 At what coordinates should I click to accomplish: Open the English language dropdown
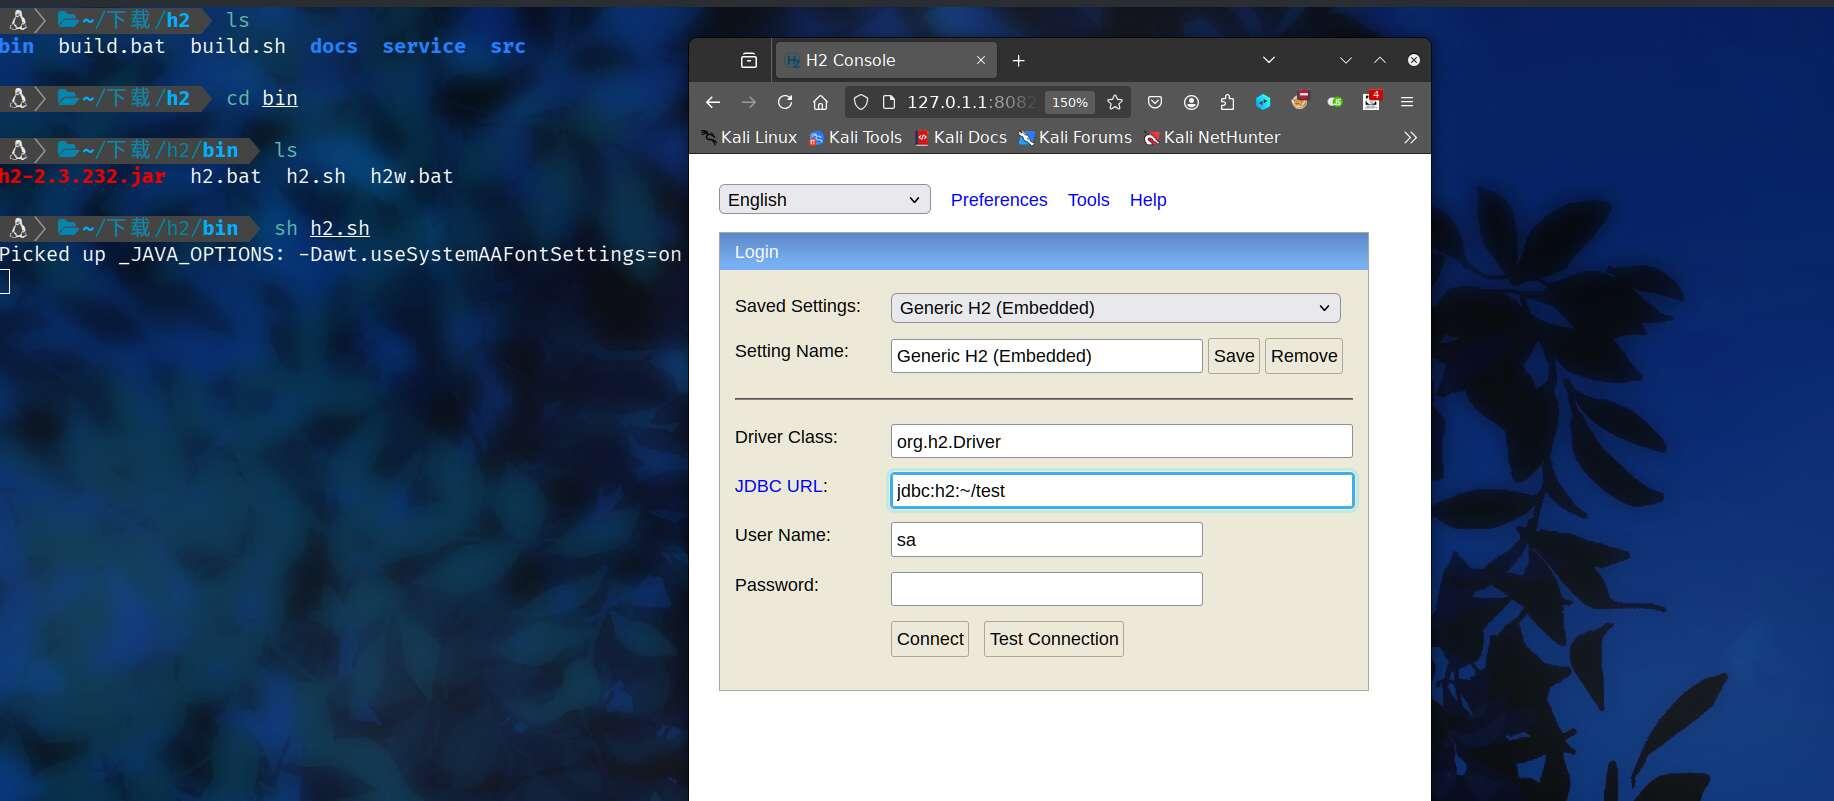coord(824,200)
